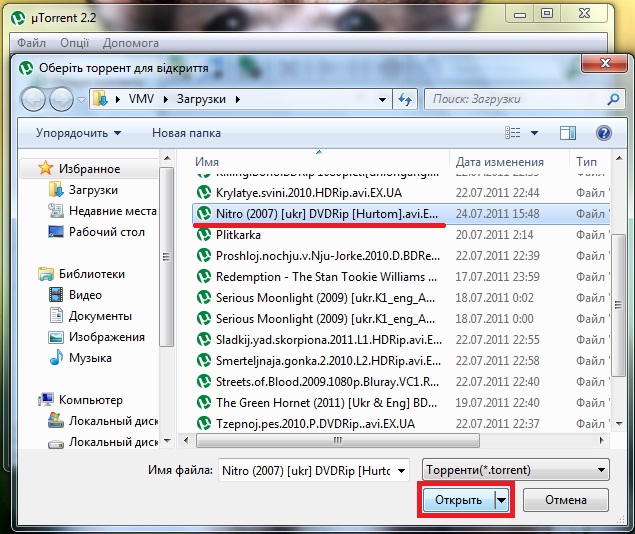Image resolution: width=635 pixels, height=534 pixels.
Task: Click Загрузки in the address path
Action: 201,99
